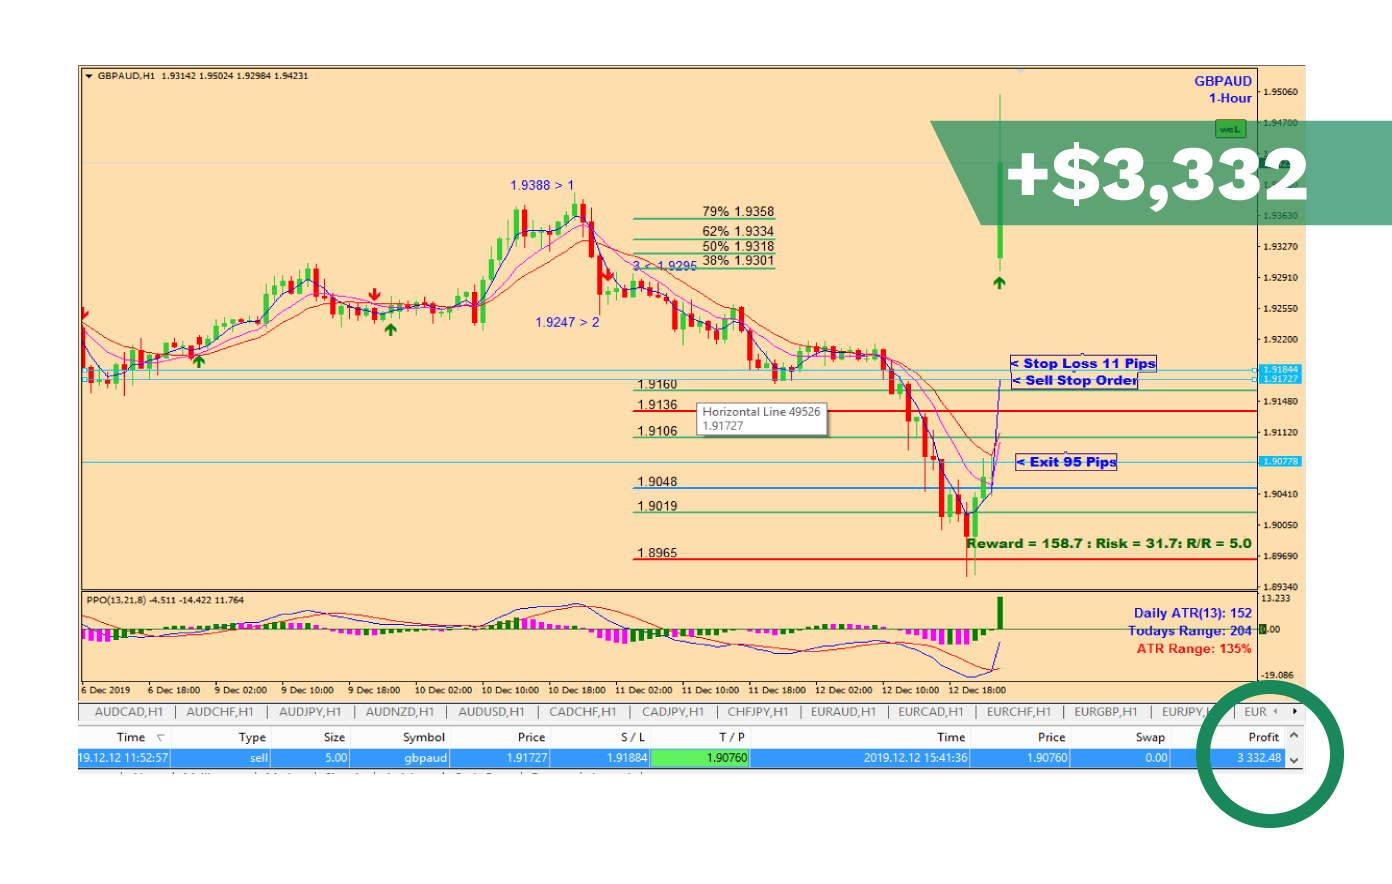
Task: Switch to the AUDUSD,H1 chart tab
Action: pos(491,712)
